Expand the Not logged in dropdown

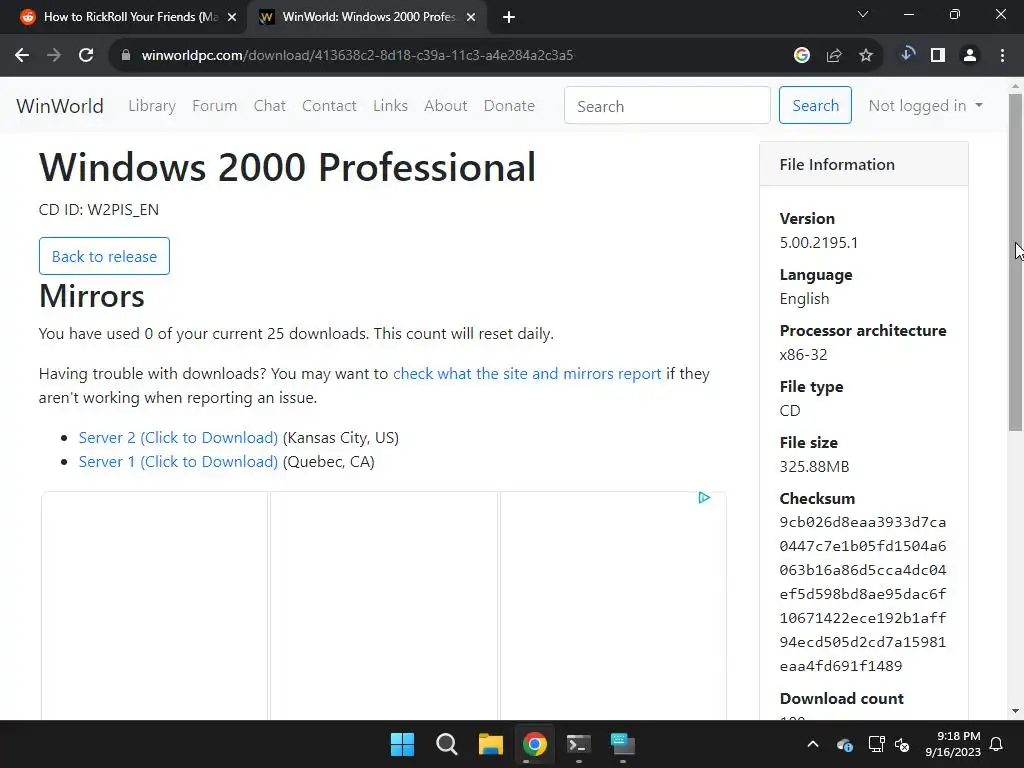click(925, 106)
